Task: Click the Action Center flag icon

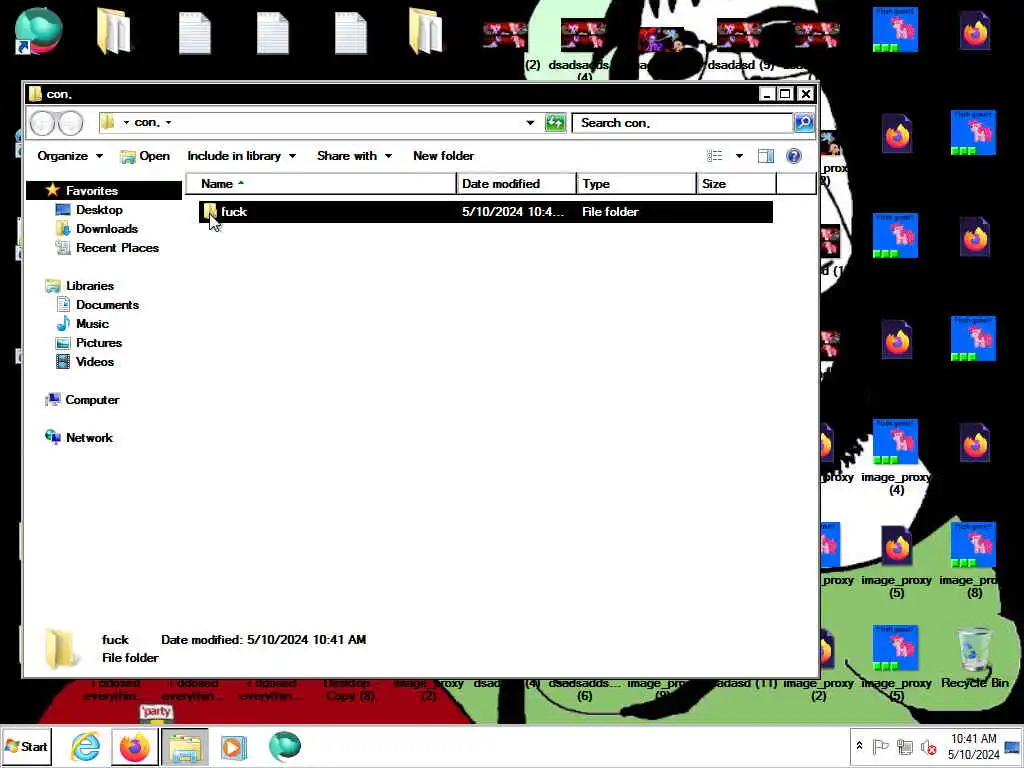Action: pyautogui.click(x=880, y=746)
